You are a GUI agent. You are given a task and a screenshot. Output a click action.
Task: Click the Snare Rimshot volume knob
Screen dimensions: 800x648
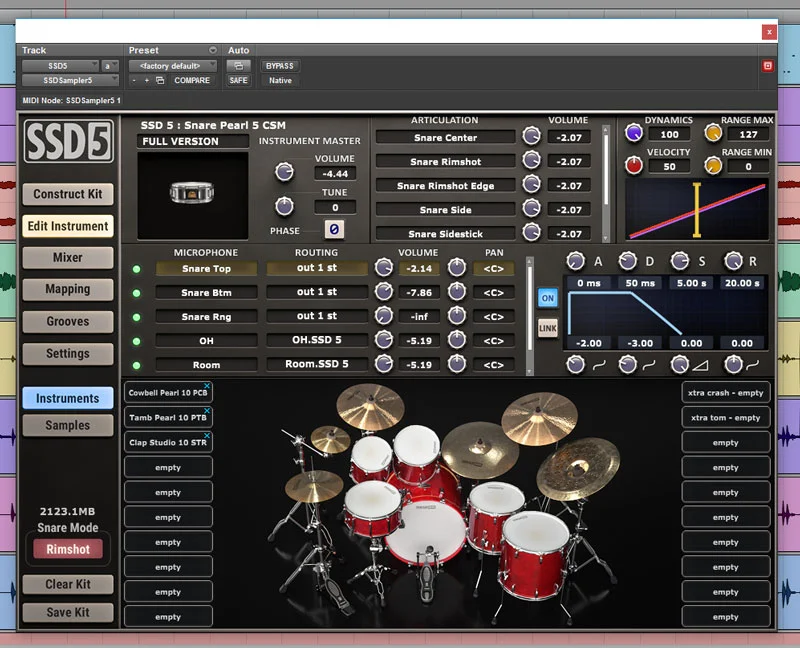click(531, 160)
